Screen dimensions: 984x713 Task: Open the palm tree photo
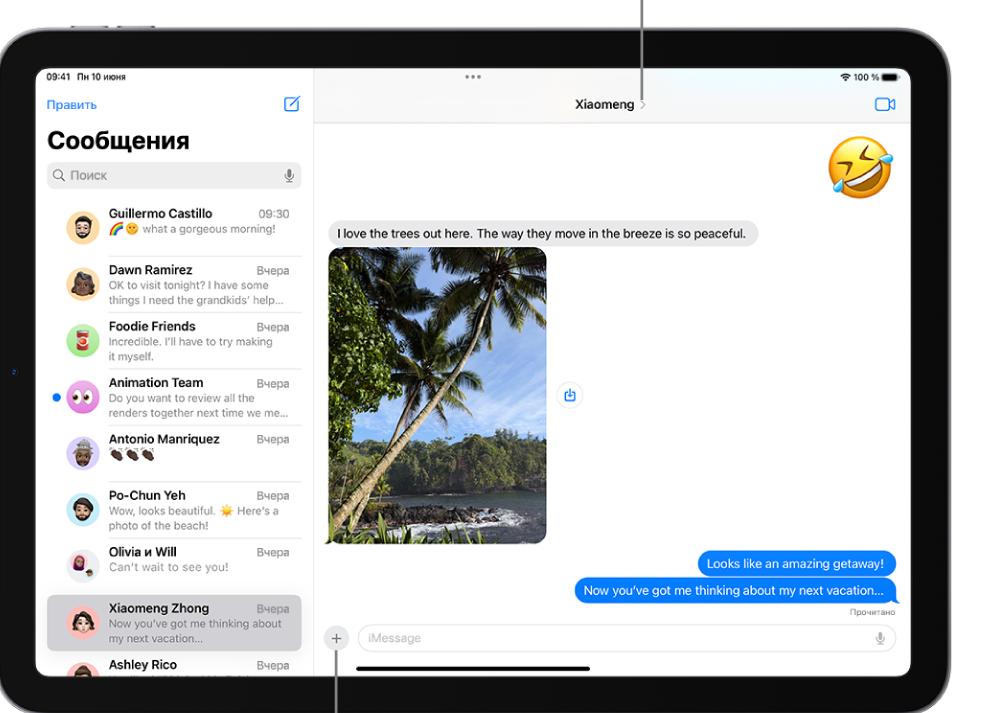pyautogui.click(x=437, y=395)
